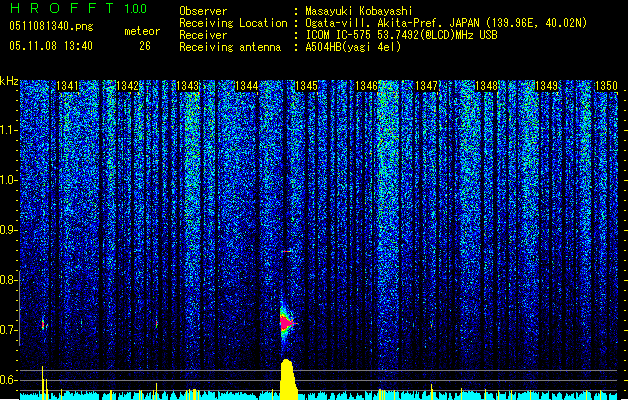The image size is (629, 400).
Task: Click the Observer label
Action: click(x=203, y=11)
